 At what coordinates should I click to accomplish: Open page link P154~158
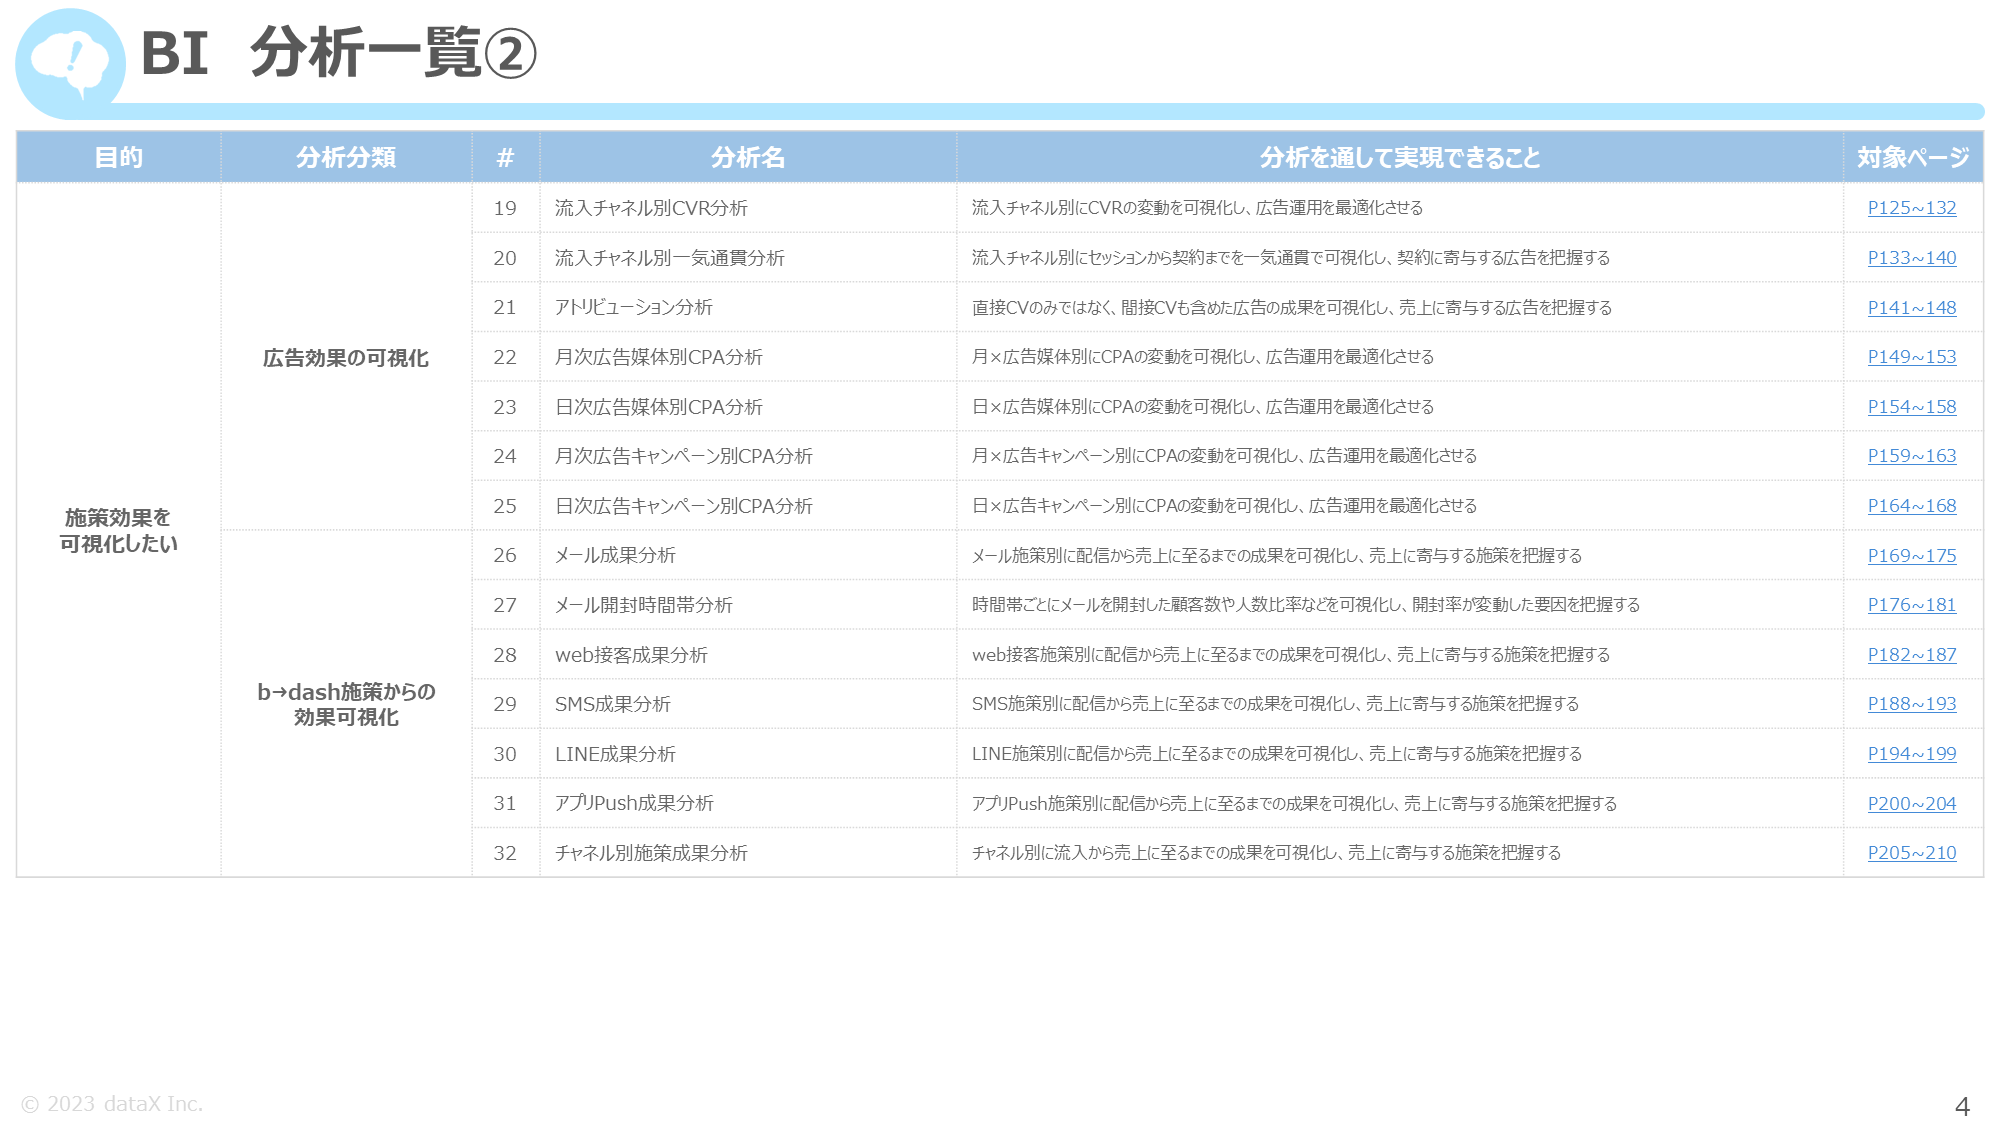click(1911, 407)
